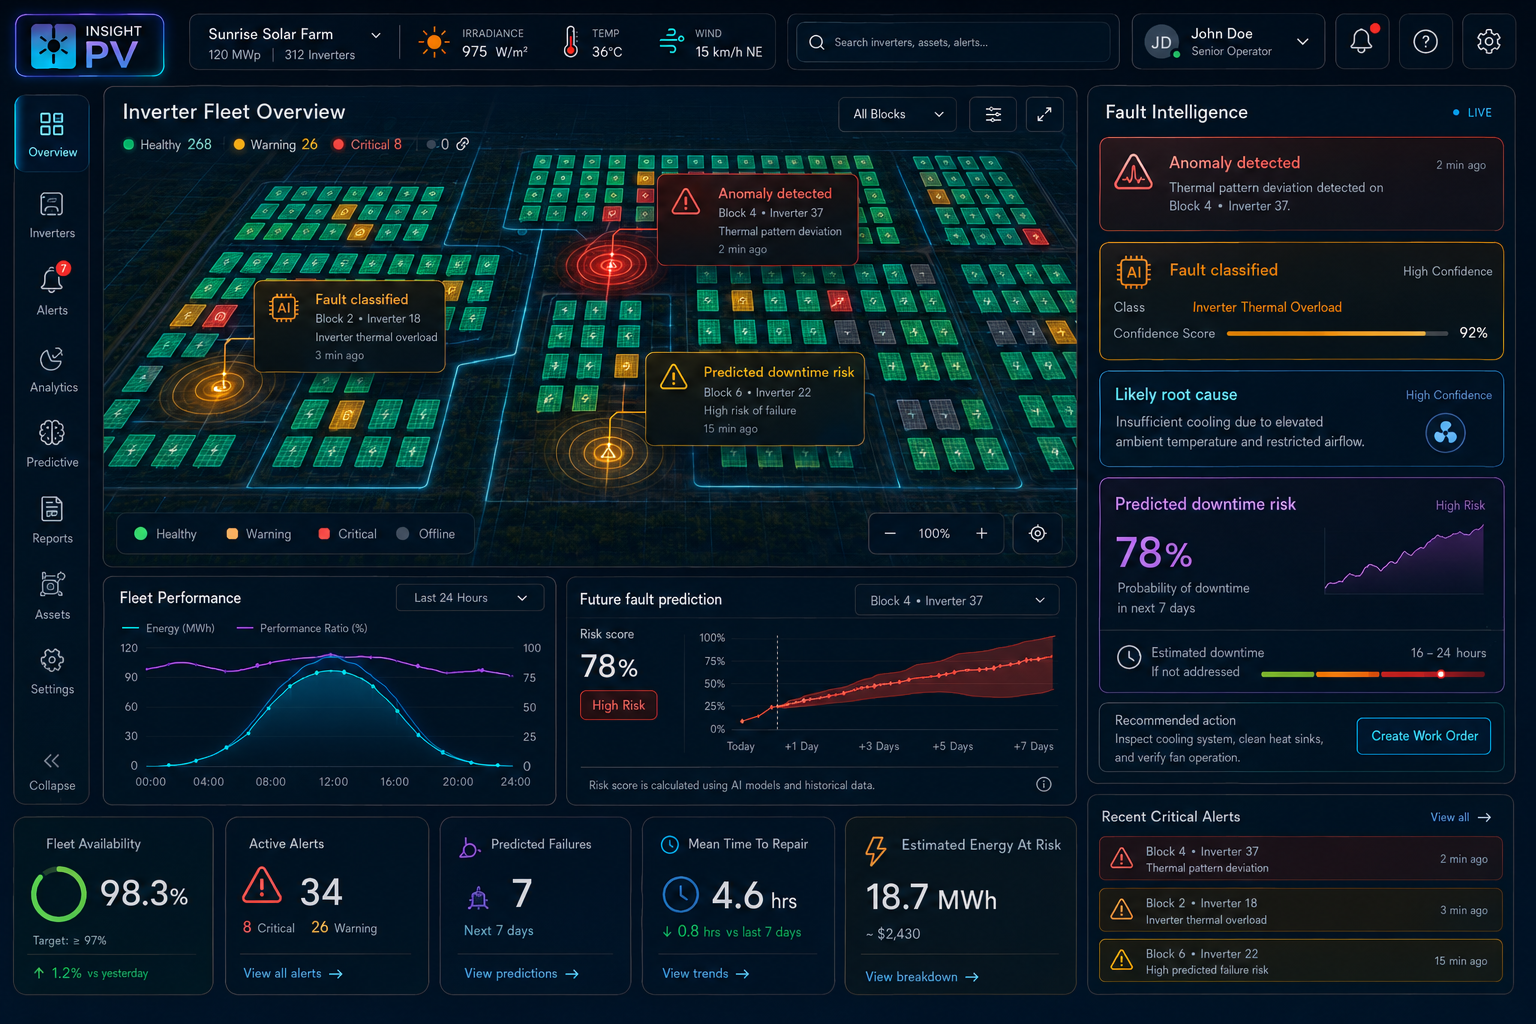Click the Mean Time To Repair clock

(x=681, y=894)
